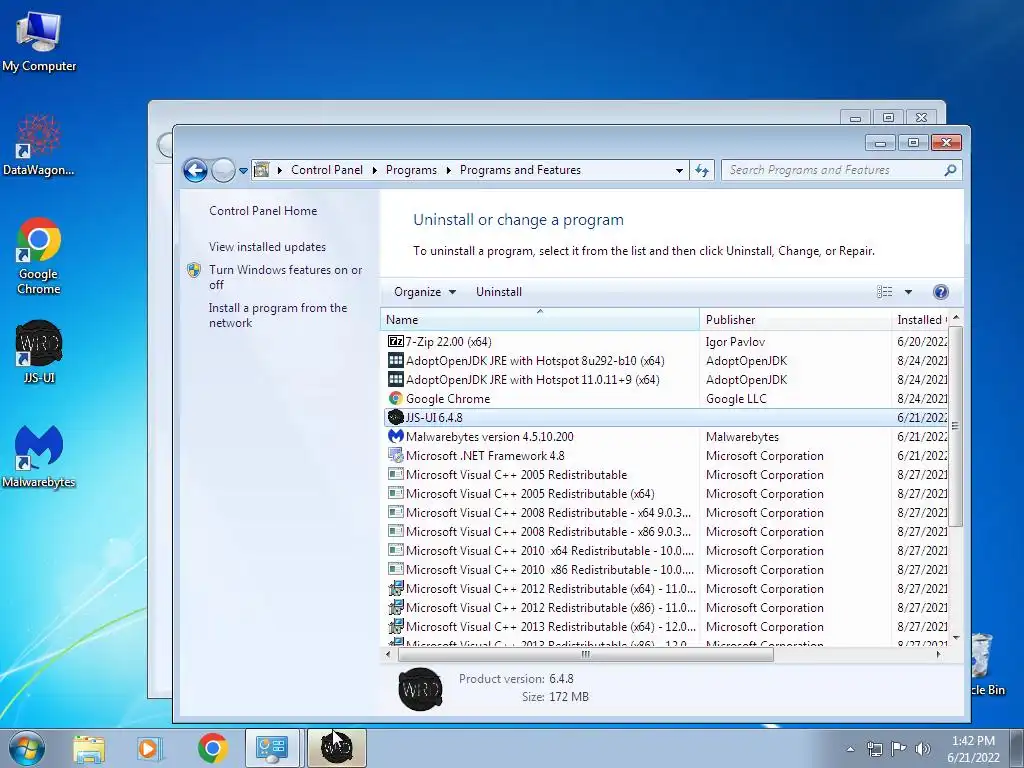Viewport: 1024px width, 768px height.
Task: Sort by the Installed On column header
Action: (x=920, y=319)
